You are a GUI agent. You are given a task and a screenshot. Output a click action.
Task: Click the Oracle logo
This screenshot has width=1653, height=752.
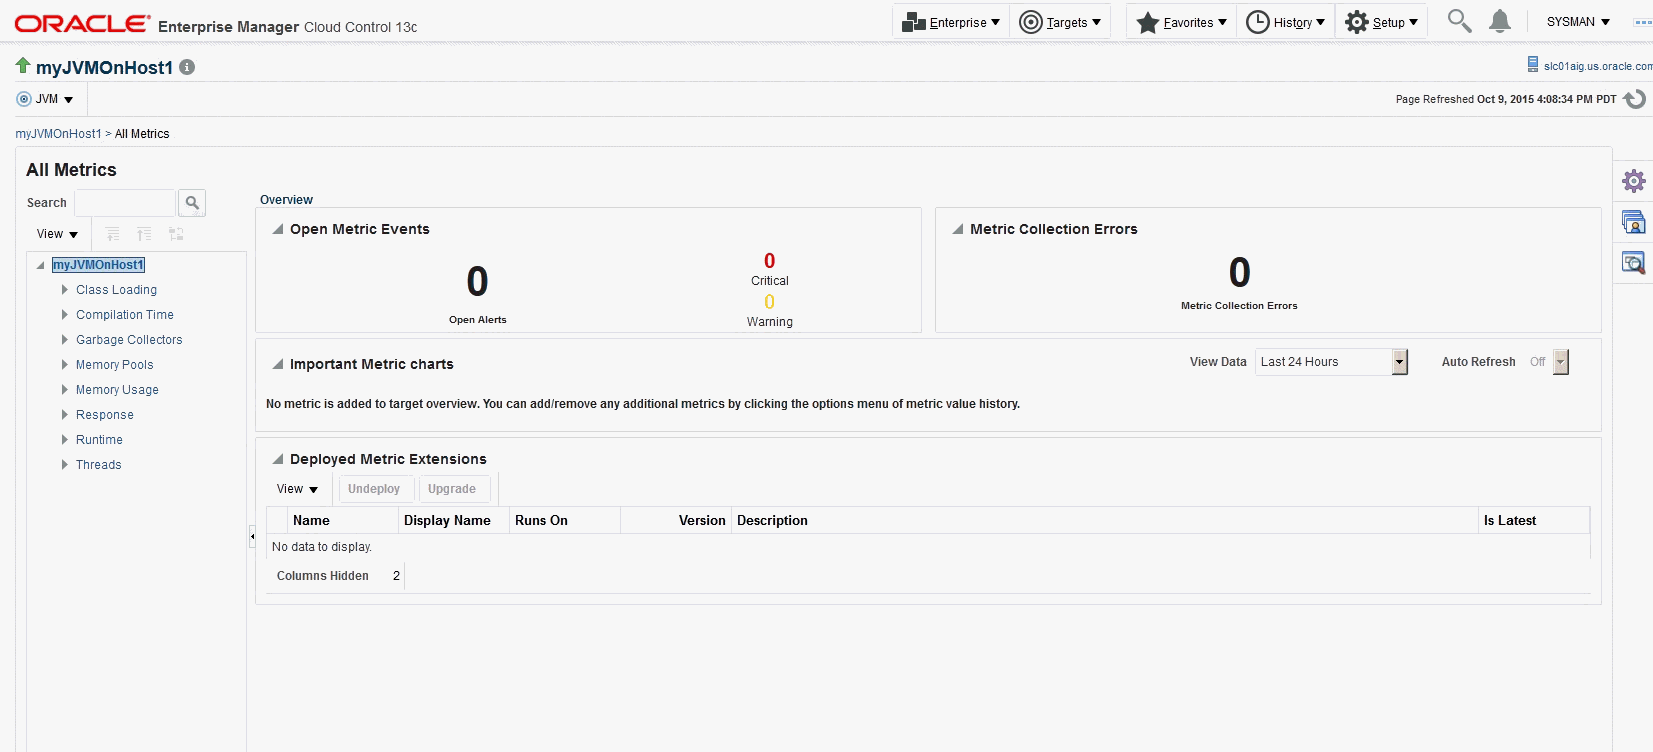(x=83, y=23)
